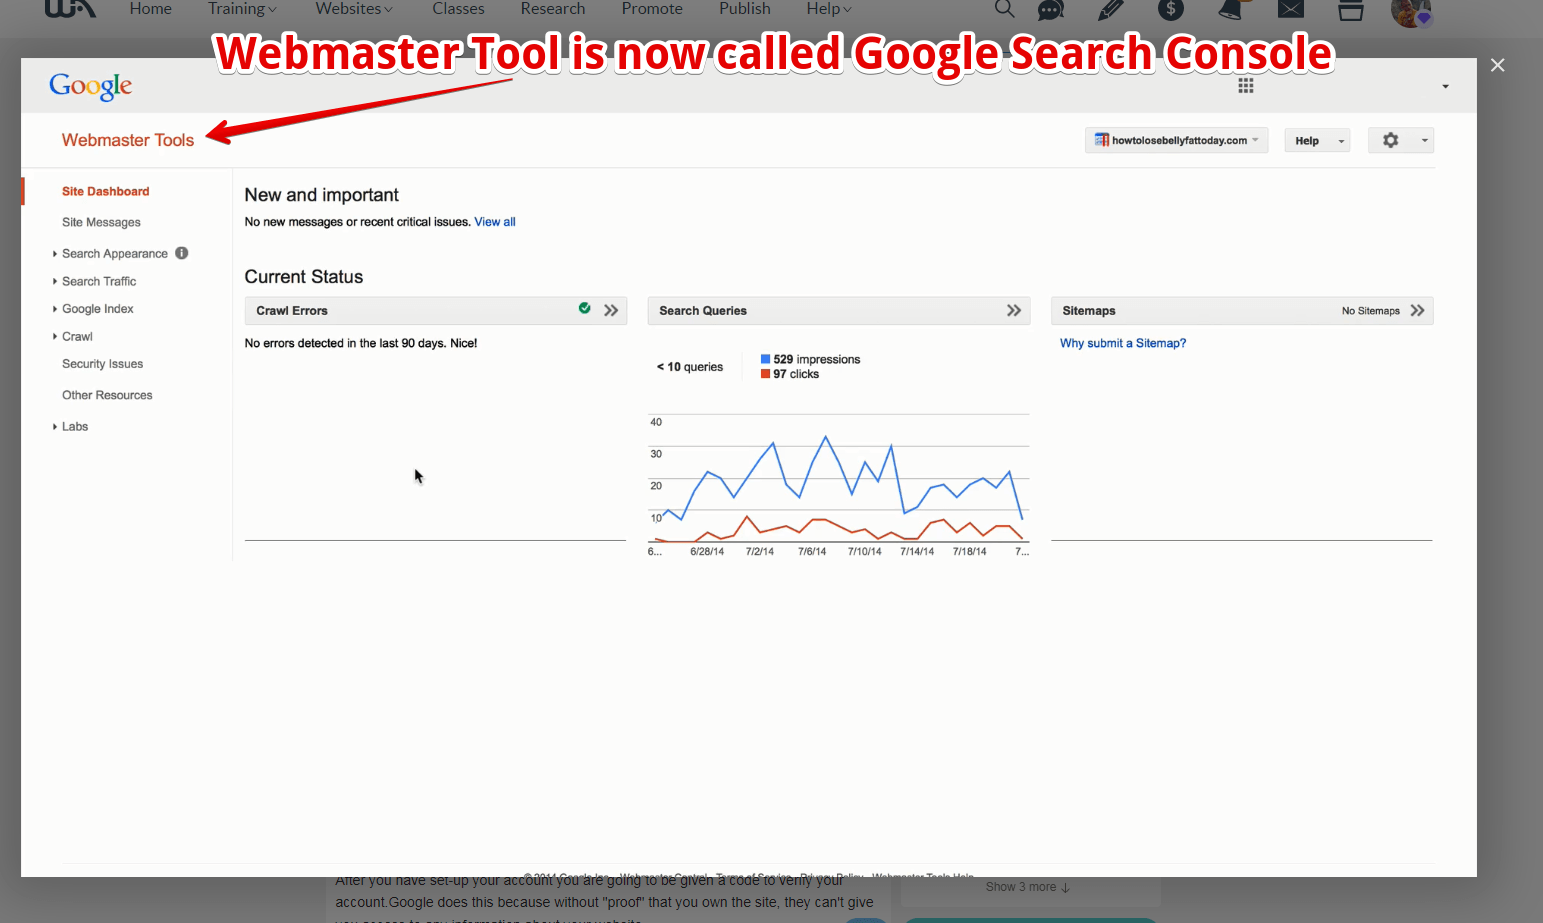Image resolution: width=1543 pixels, height=923 pixels.
Task: Open the Help menu in the top navigation
Action: pos(829,9)
